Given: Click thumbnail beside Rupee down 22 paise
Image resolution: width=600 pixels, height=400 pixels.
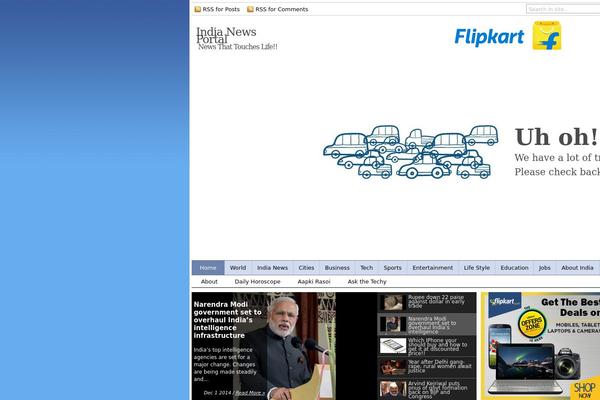Looking at the screenshot, I should coord(393,302).
